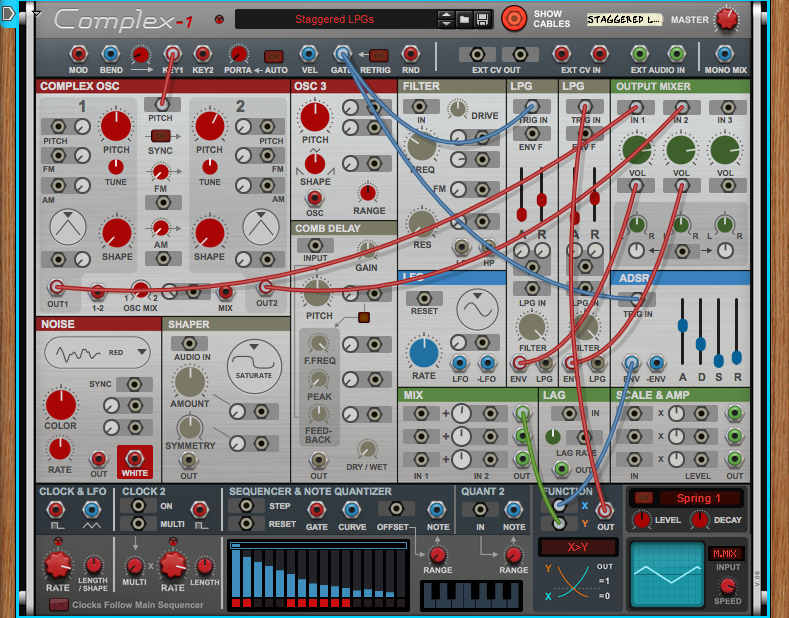
Task: Click the oscillator SYNC button
Action: [x=160, y=135]
